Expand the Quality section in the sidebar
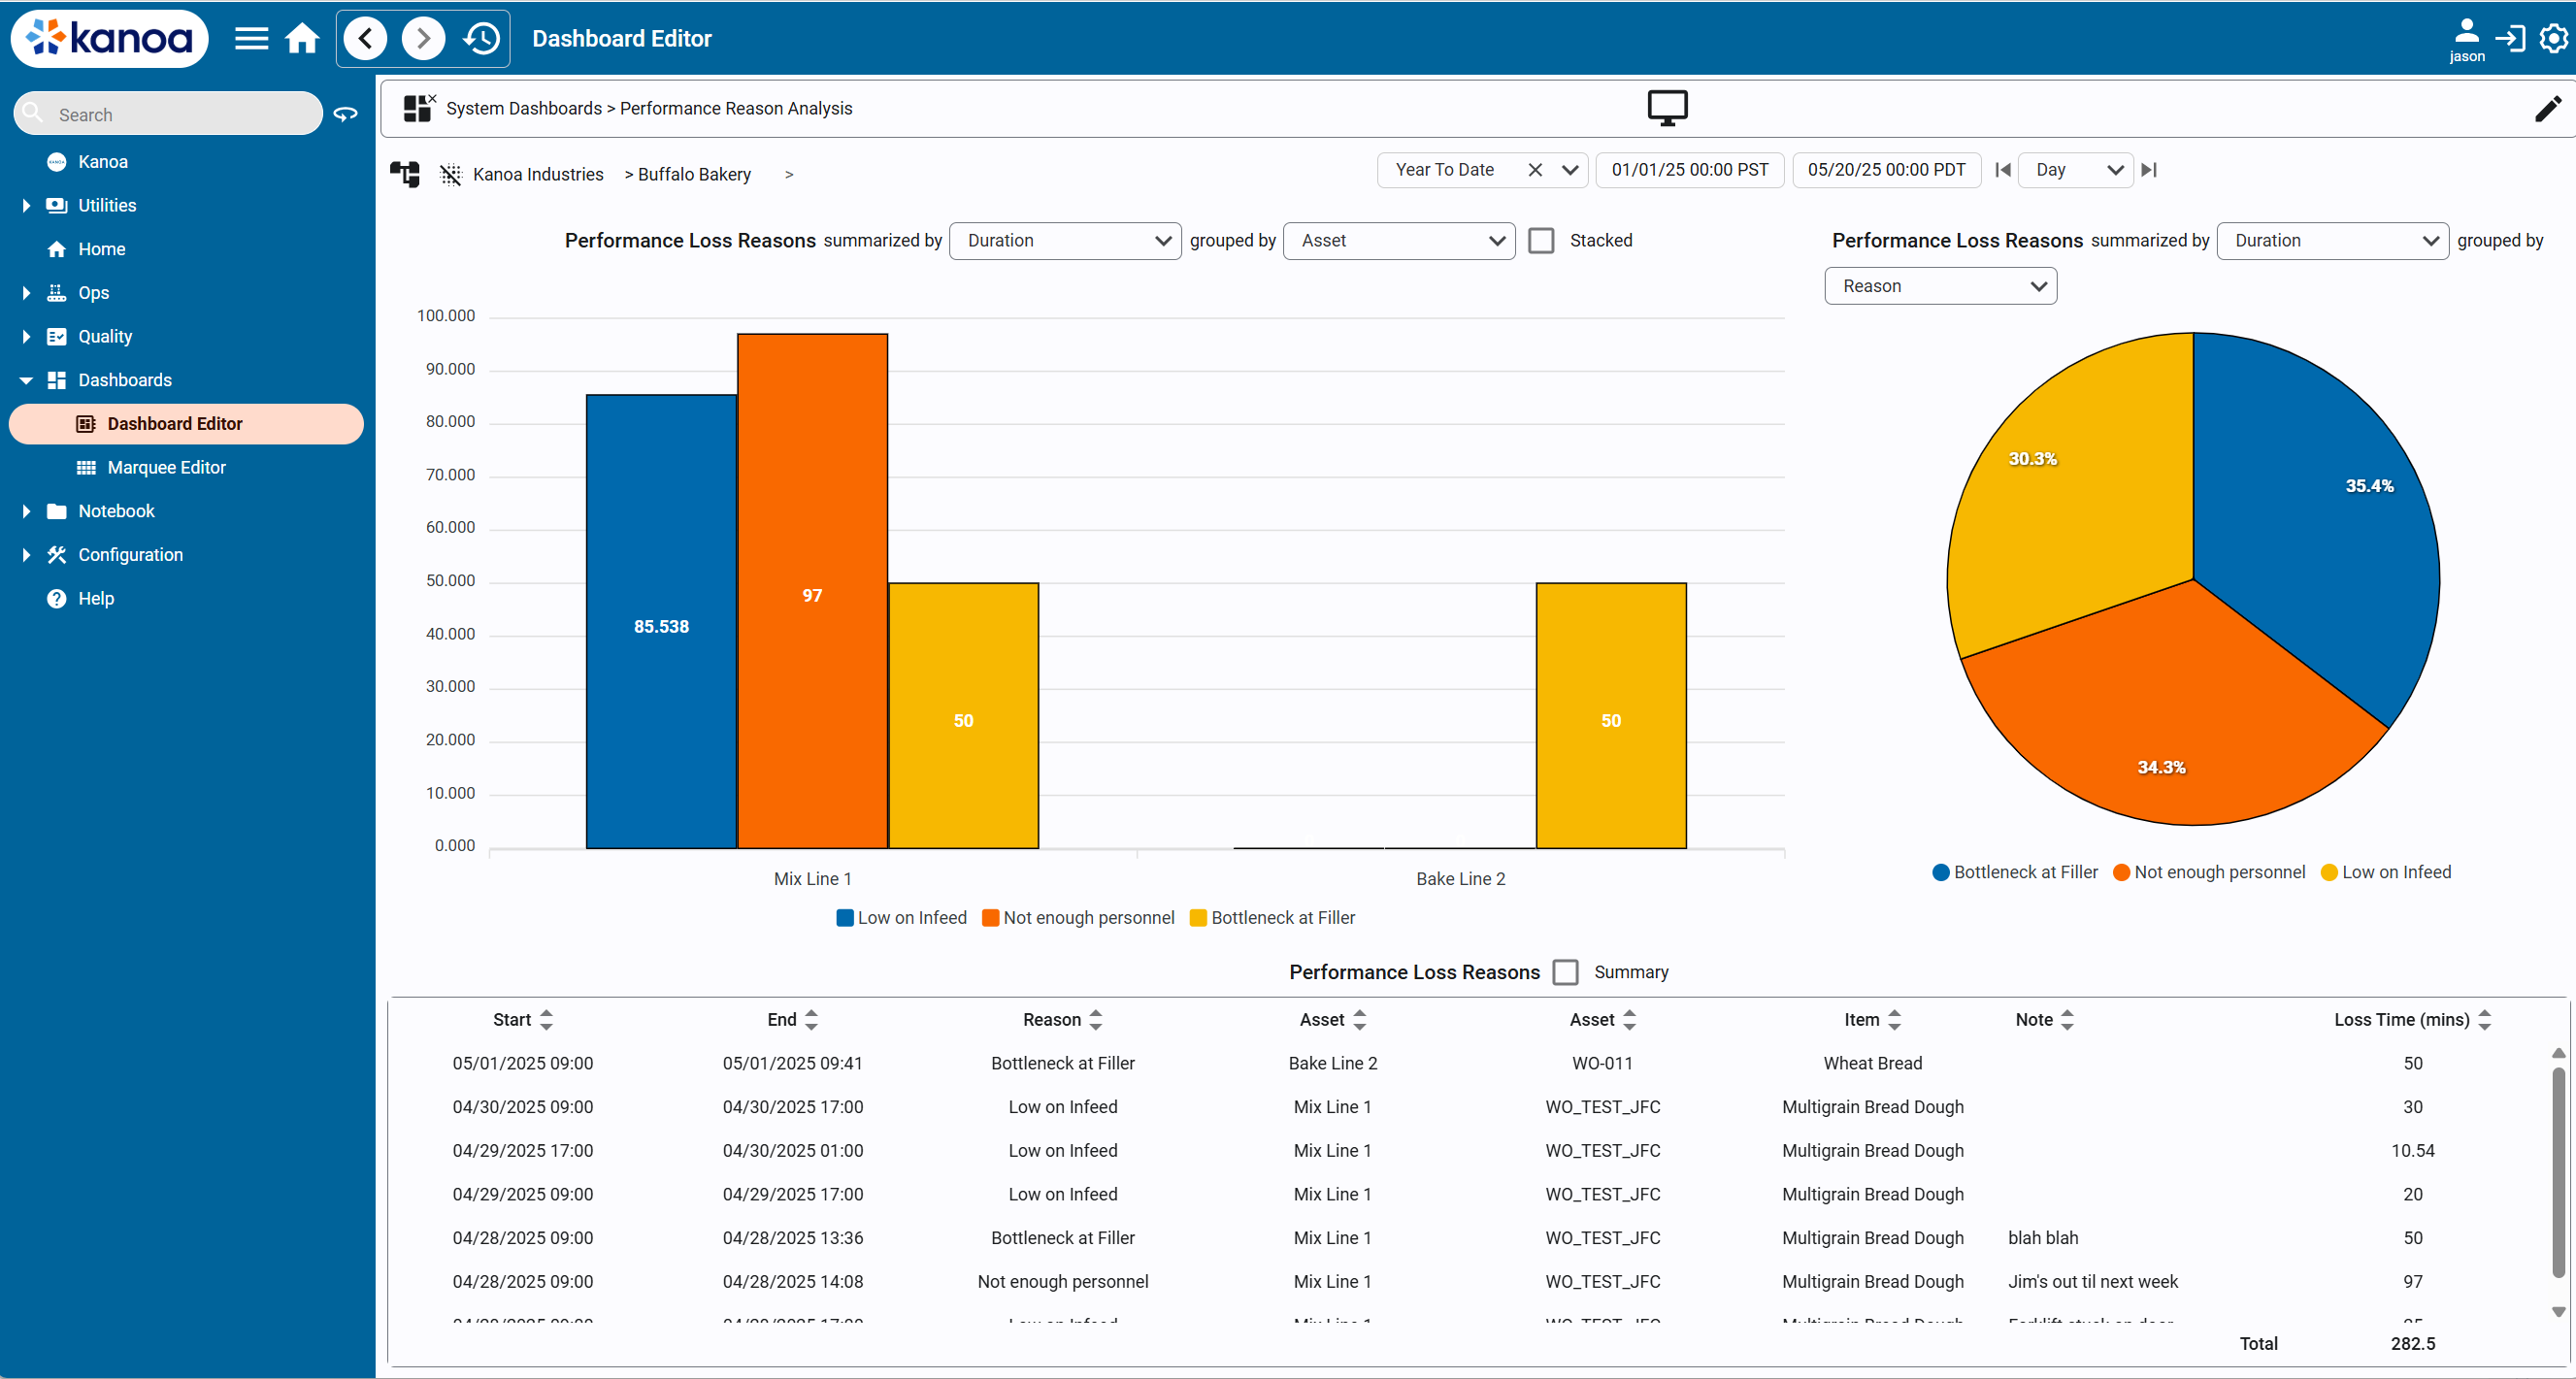Screen dimensions: 2576x1379 26,336
